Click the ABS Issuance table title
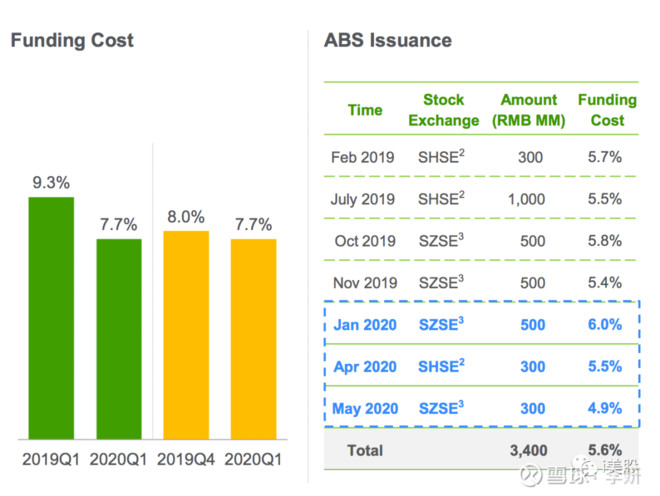The image size is (660, 496). [387, 41]
